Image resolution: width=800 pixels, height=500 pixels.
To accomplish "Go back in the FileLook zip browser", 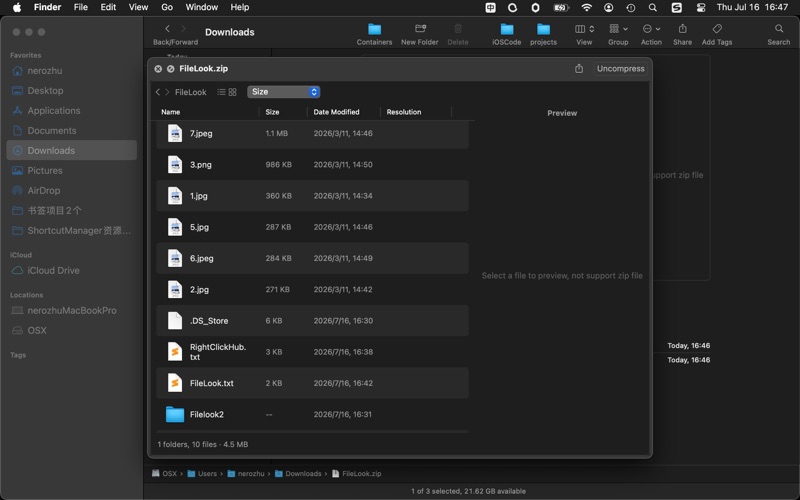I will (x=158, y=92).
